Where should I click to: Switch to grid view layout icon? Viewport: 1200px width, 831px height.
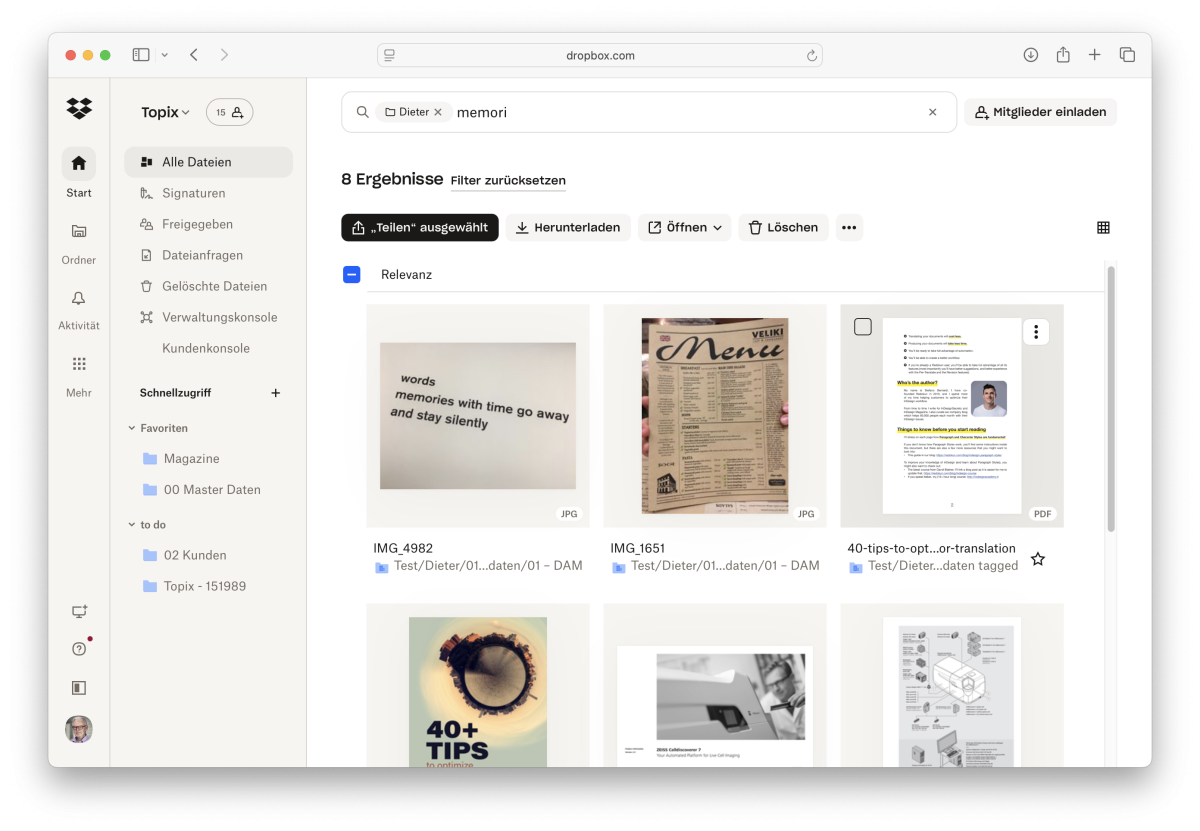[1103, 228]
